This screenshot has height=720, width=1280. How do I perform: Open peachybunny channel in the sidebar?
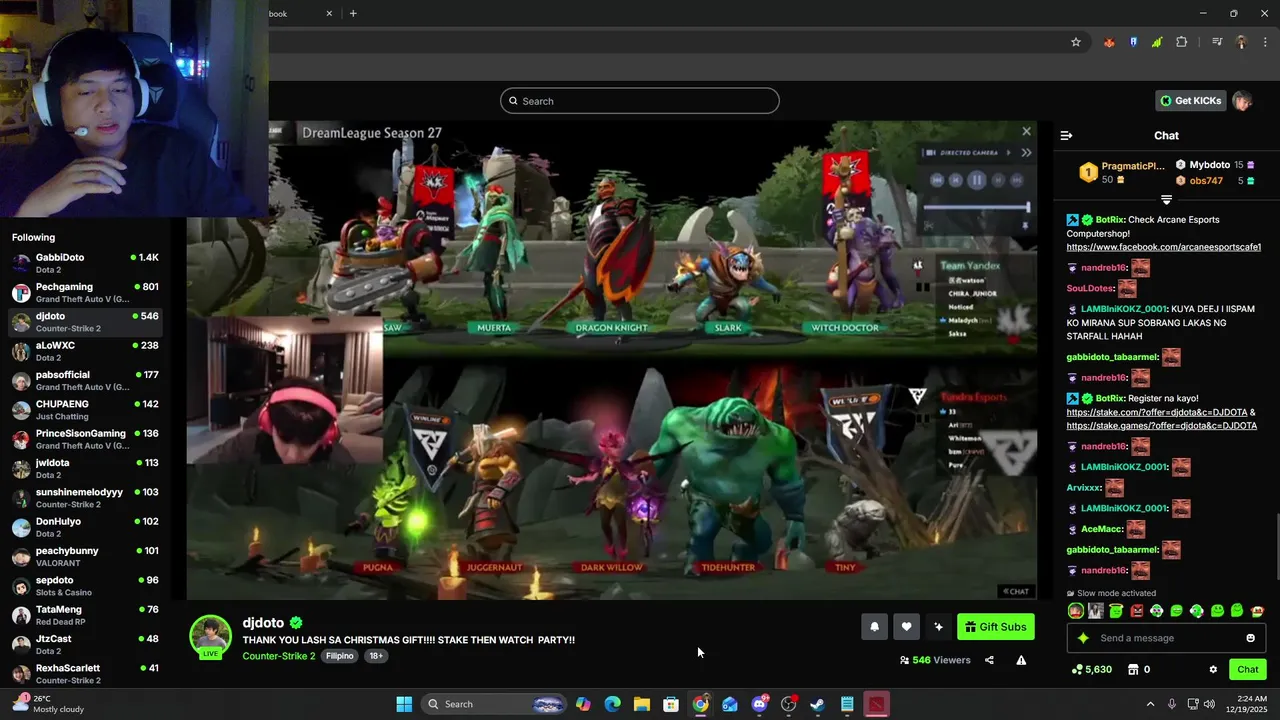click(85, 556)
